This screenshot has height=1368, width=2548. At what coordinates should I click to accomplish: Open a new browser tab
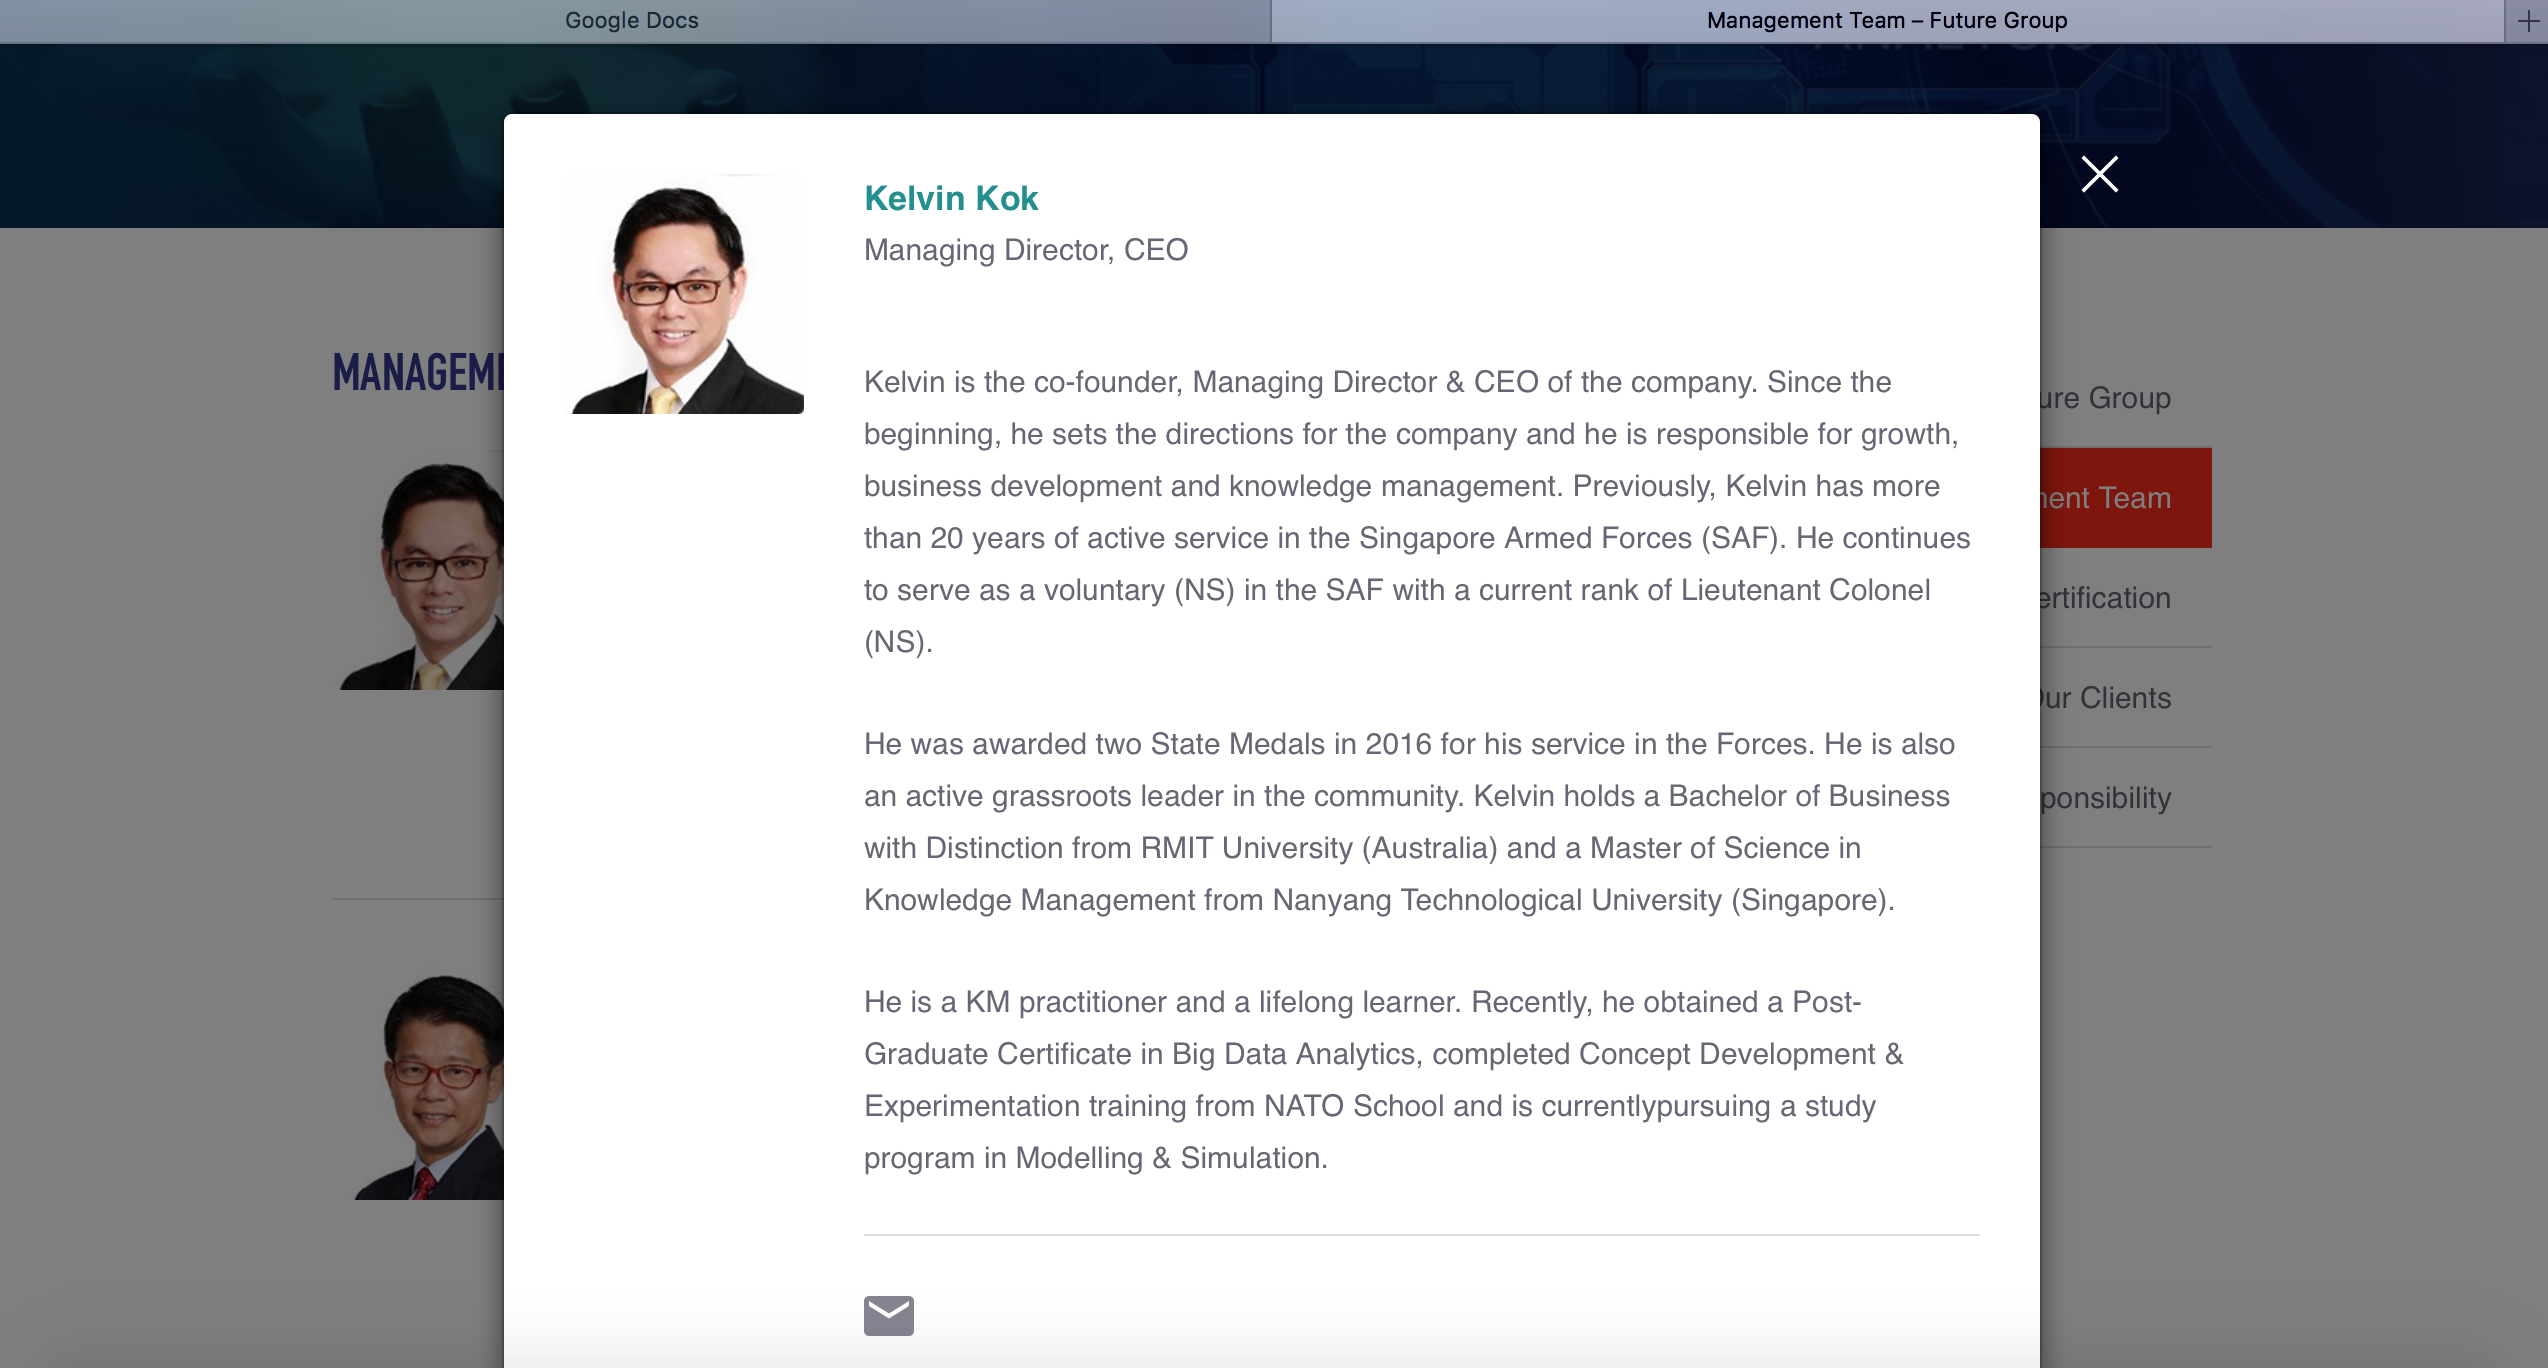point(2528,21)
